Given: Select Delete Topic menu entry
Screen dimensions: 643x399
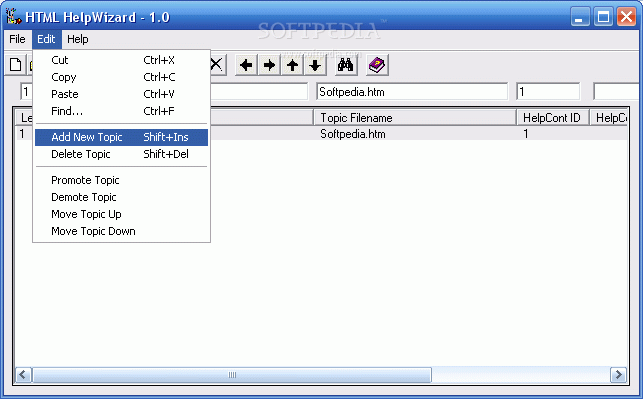Looking at the screenshot, I should point(121,154).
